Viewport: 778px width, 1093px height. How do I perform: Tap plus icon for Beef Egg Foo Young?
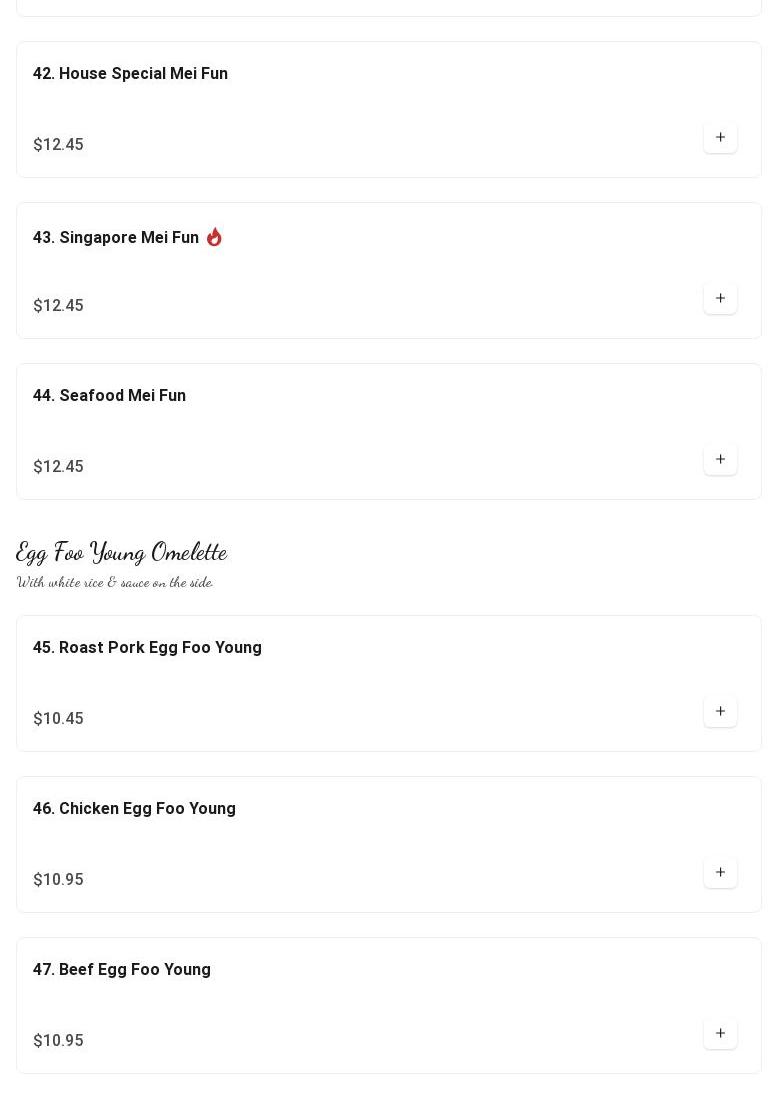720,1033
